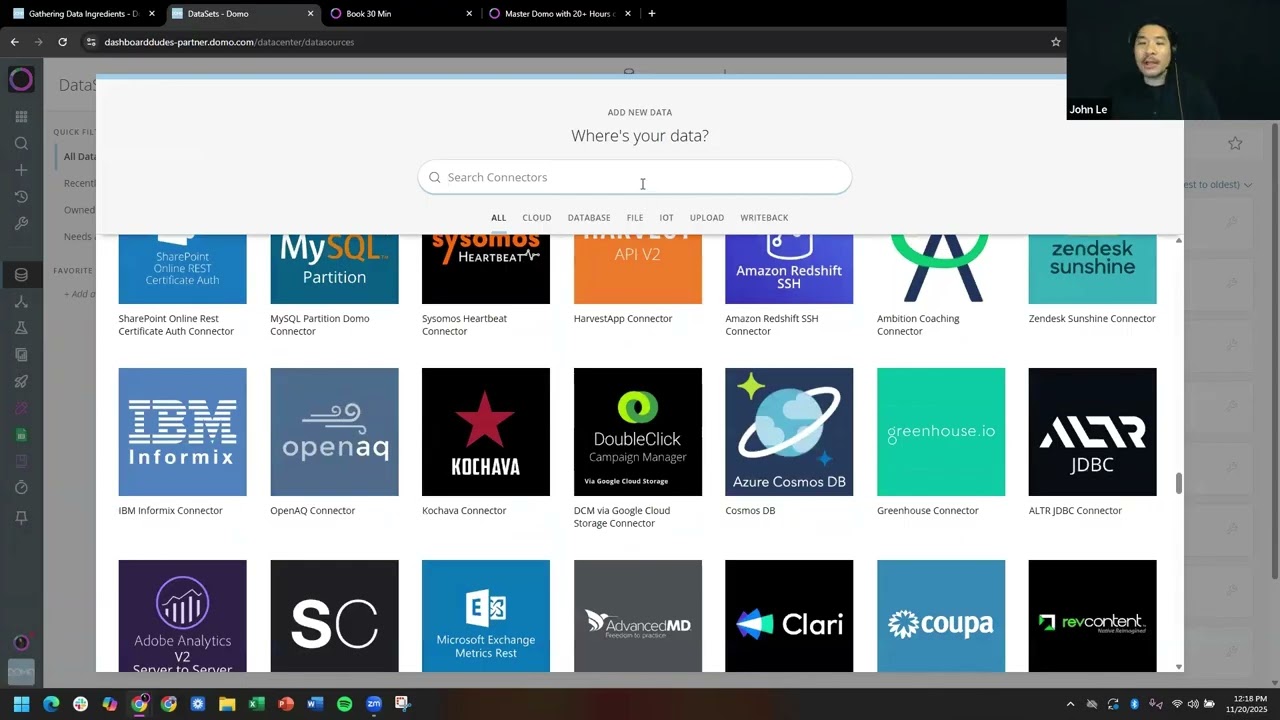Go back in the browser
The height and width of the screenshot is (720, 1280).
(14, 42)
